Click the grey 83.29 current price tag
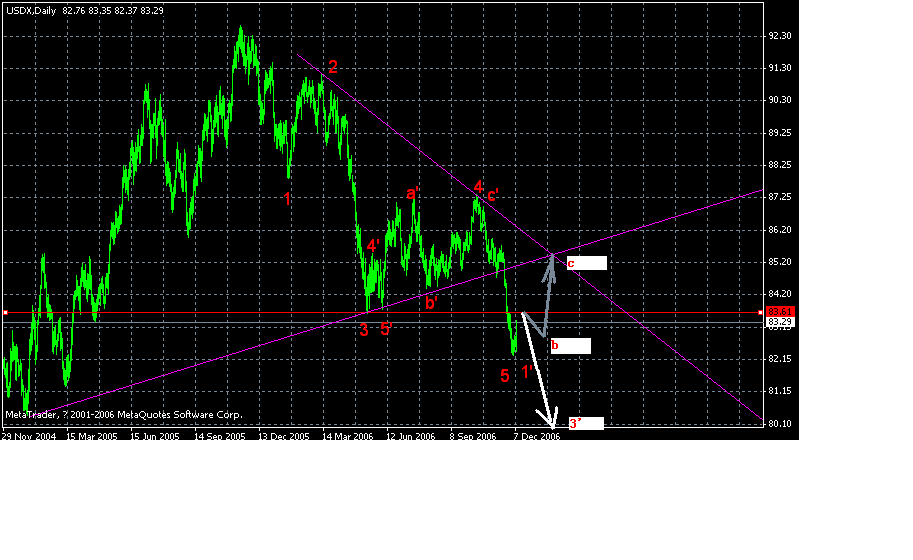Image resolution: width=913 pixels, height=560 pixels. (780, 322)
